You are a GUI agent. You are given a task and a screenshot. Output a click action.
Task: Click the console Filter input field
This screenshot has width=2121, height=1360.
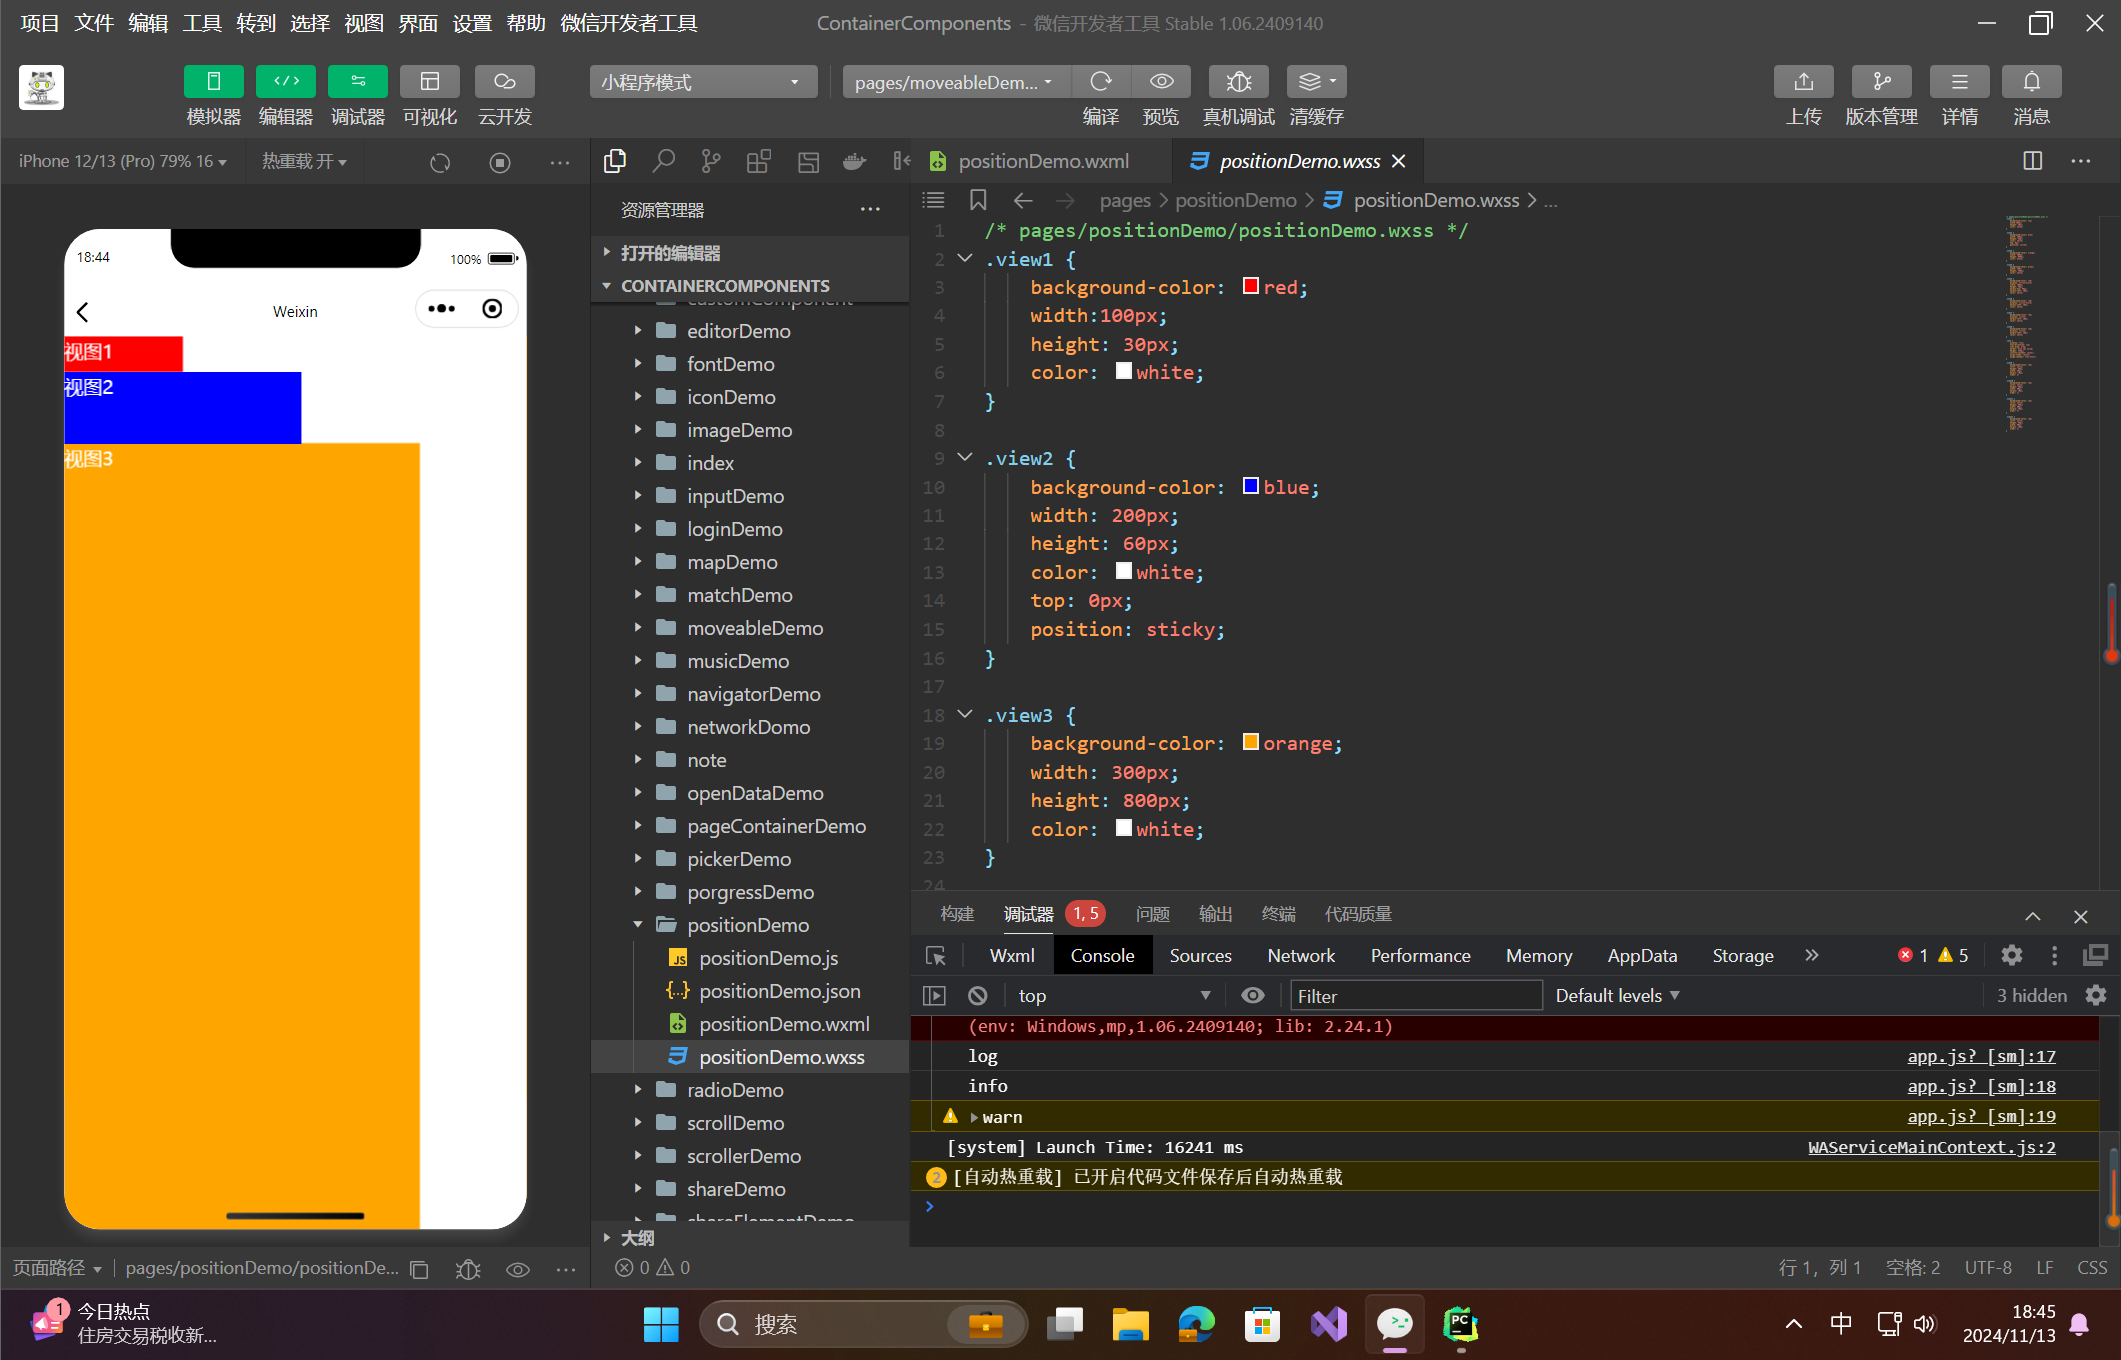[x=1414, y=996]
